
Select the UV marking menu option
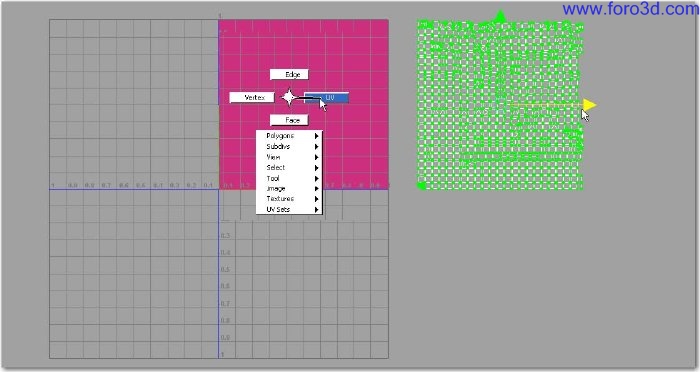(x=327, y=98)
